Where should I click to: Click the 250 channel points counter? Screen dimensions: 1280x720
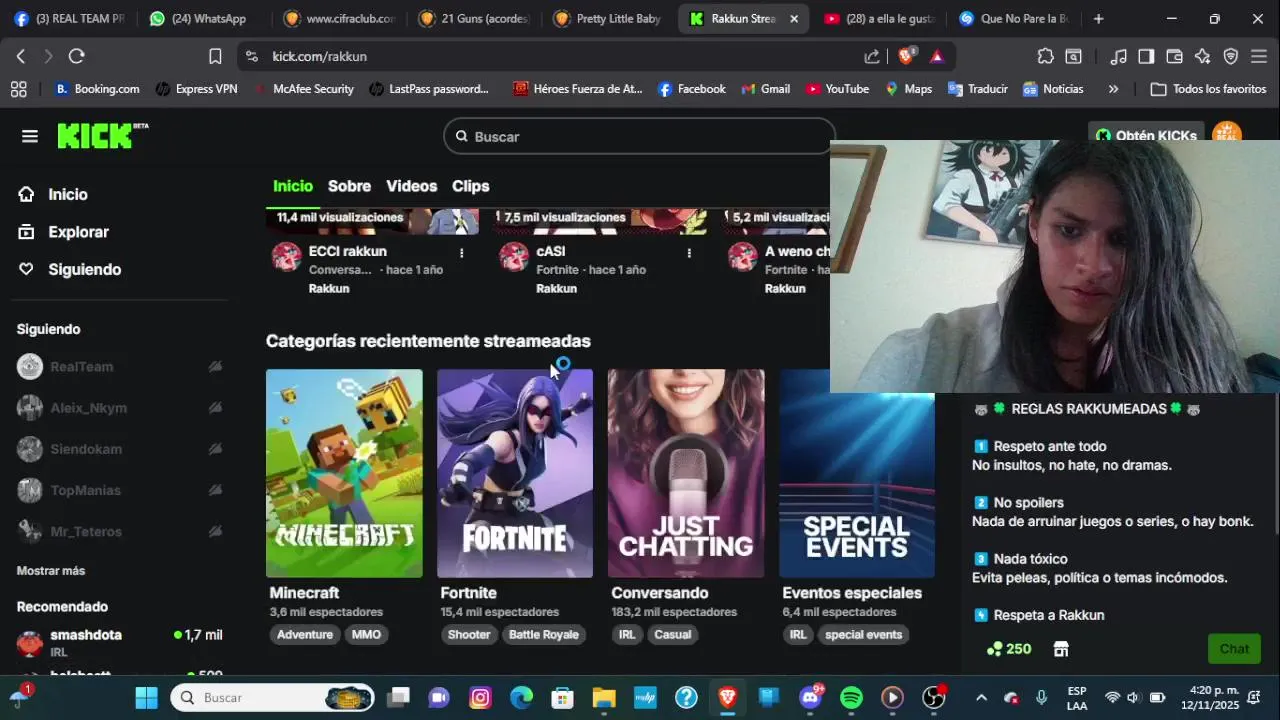tap(1008, 649)
